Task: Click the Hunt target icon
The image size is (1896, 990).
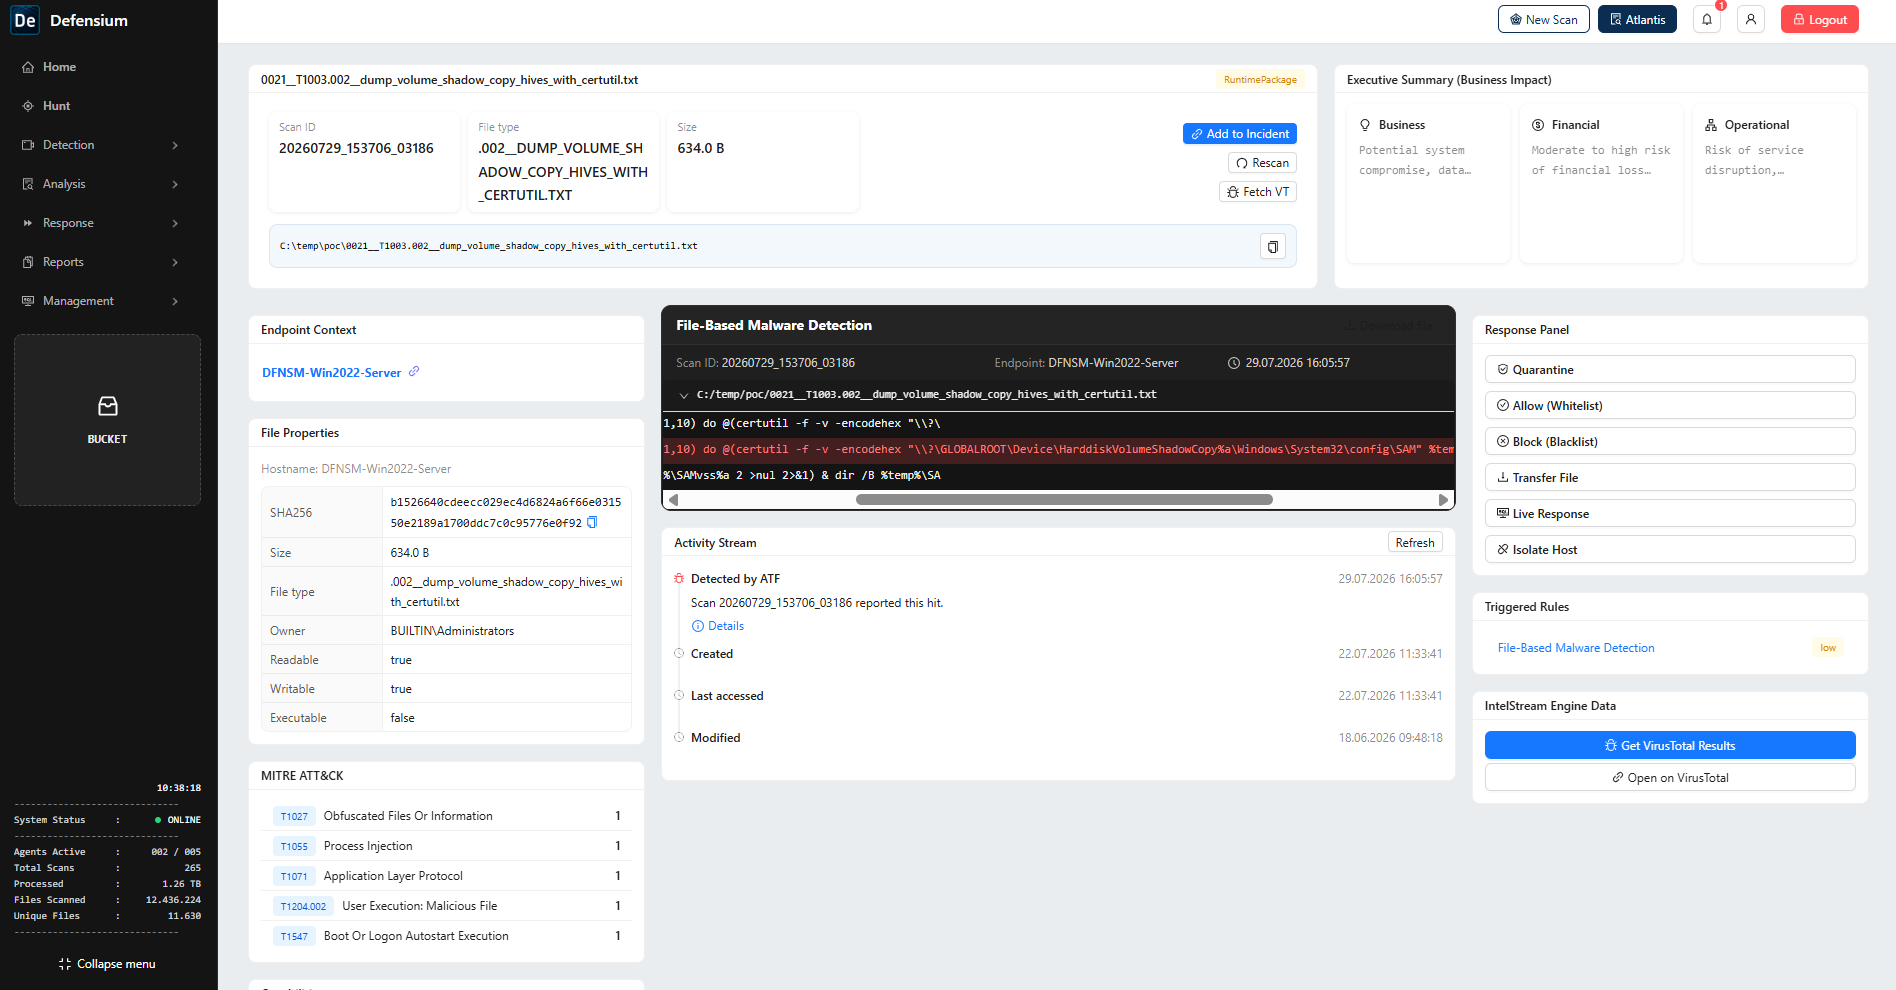Action: [28, 106]
